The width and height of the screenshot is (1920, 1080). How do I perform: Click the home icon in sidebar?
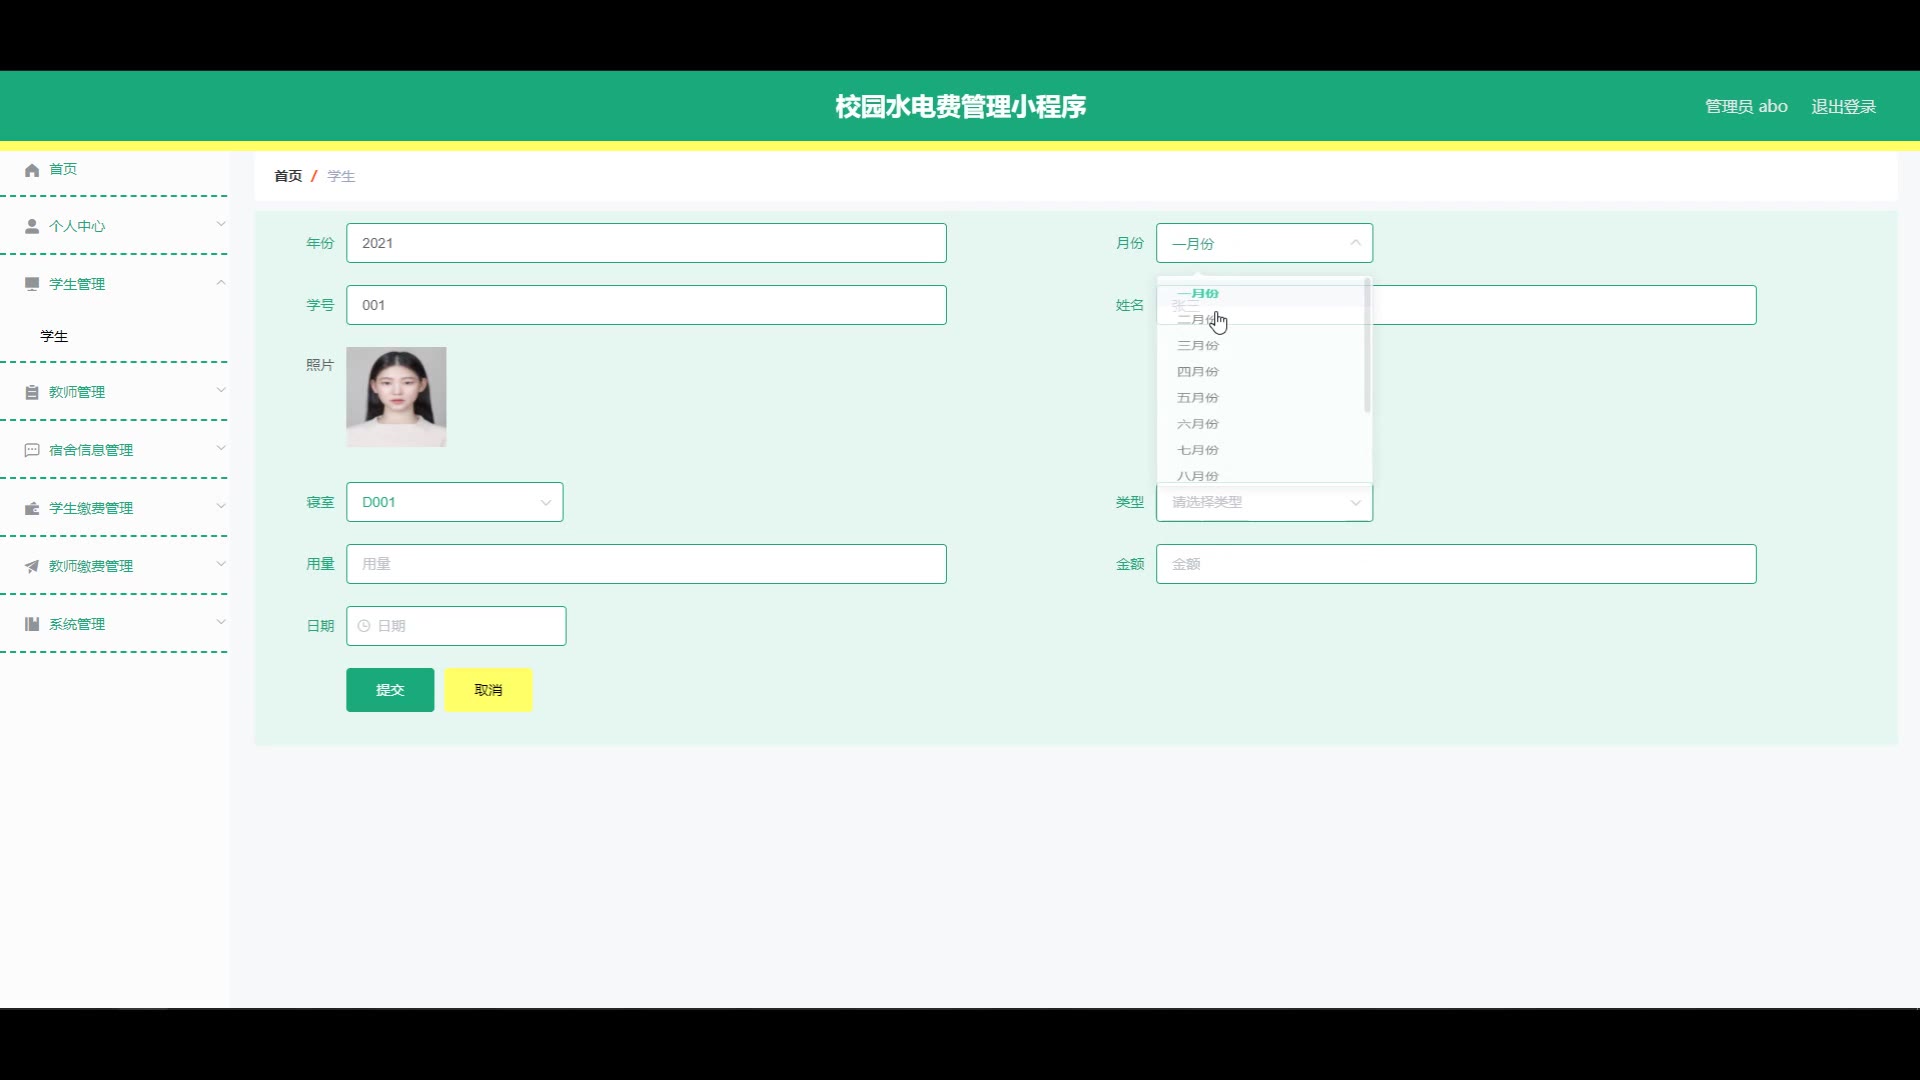point(32,170)
